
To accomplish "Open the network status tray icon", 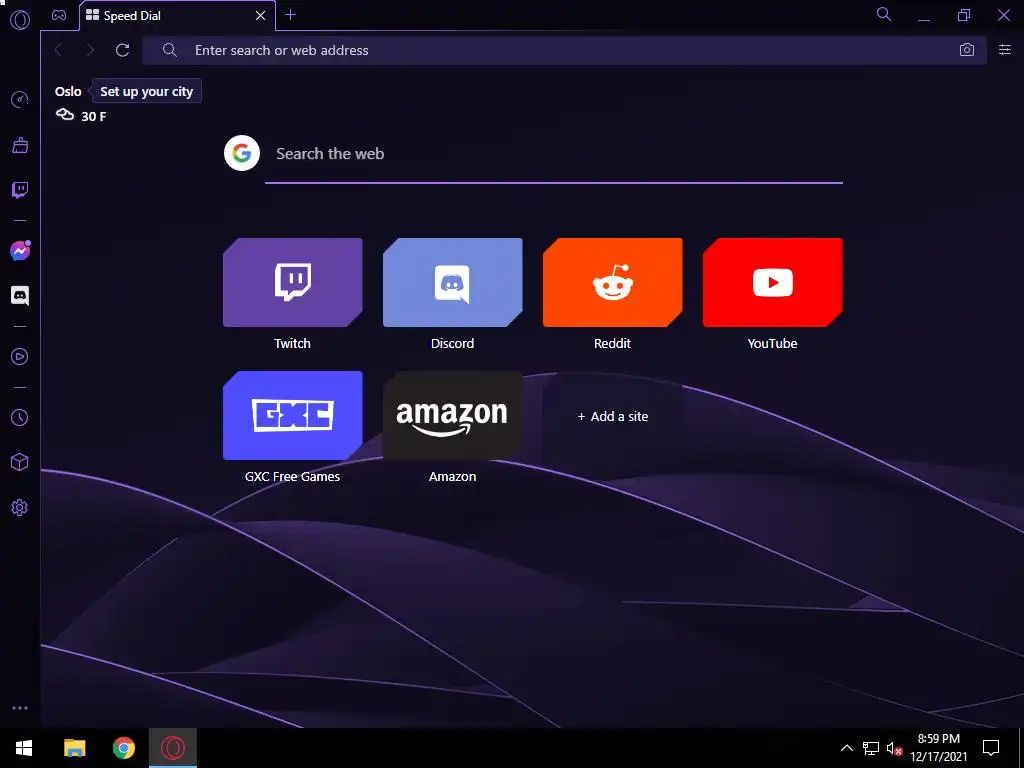I will 871,748.
